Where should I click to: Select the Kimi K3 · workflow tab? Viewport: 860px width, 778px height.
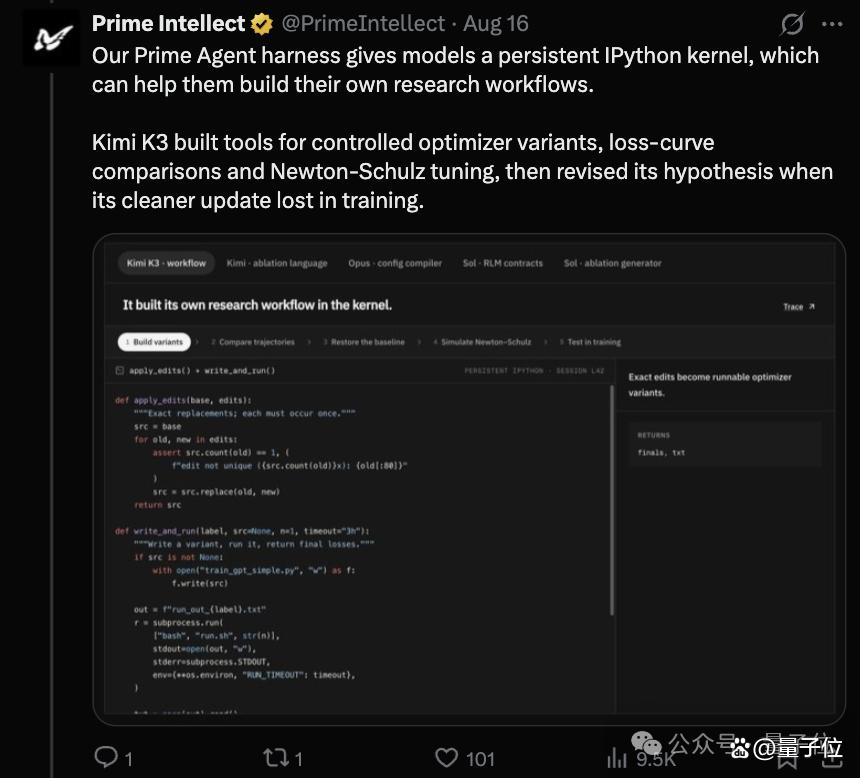click(x=166, y=263)
